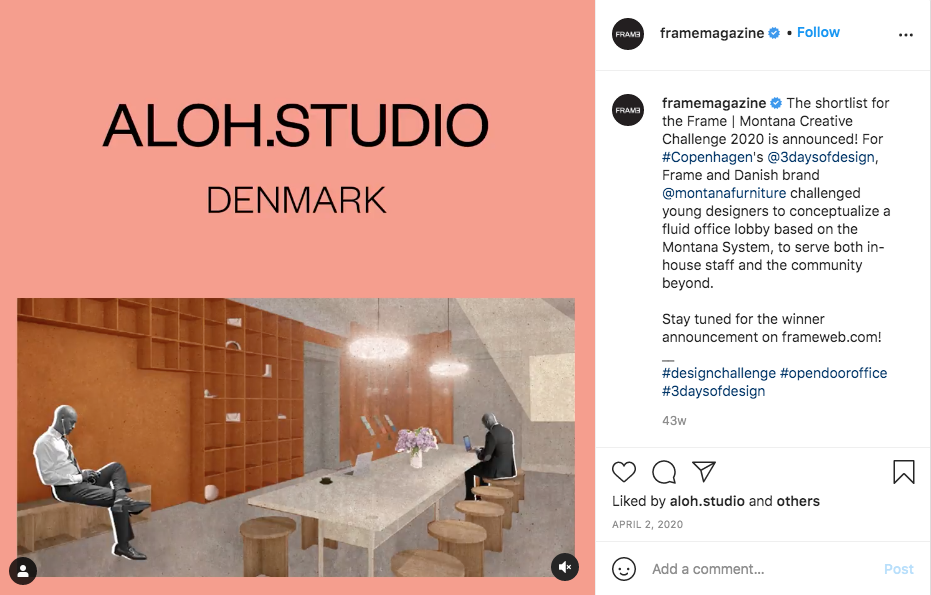
Task: Visit the @3daysofdesign profile
Action: click(821, 157)
